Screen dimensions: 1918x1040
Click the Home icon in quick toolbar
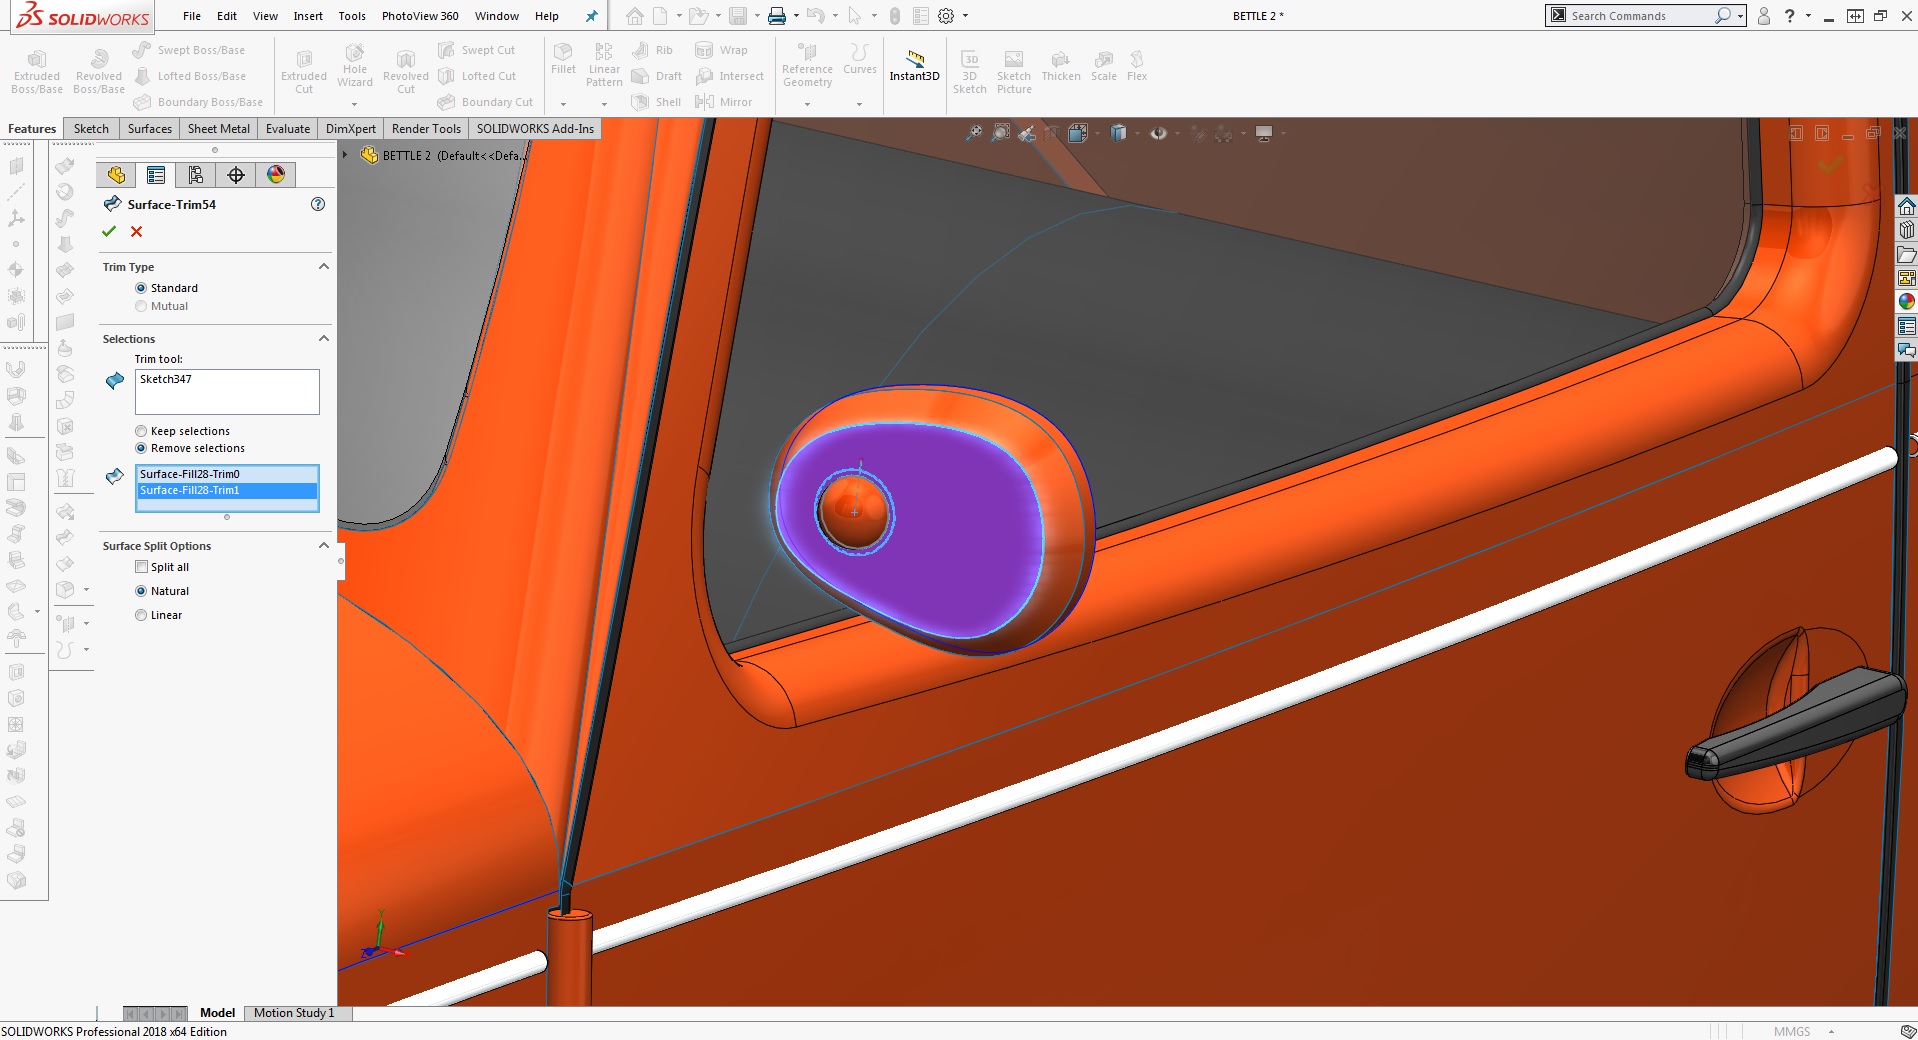pyautogui.click(x=634, y=16)
